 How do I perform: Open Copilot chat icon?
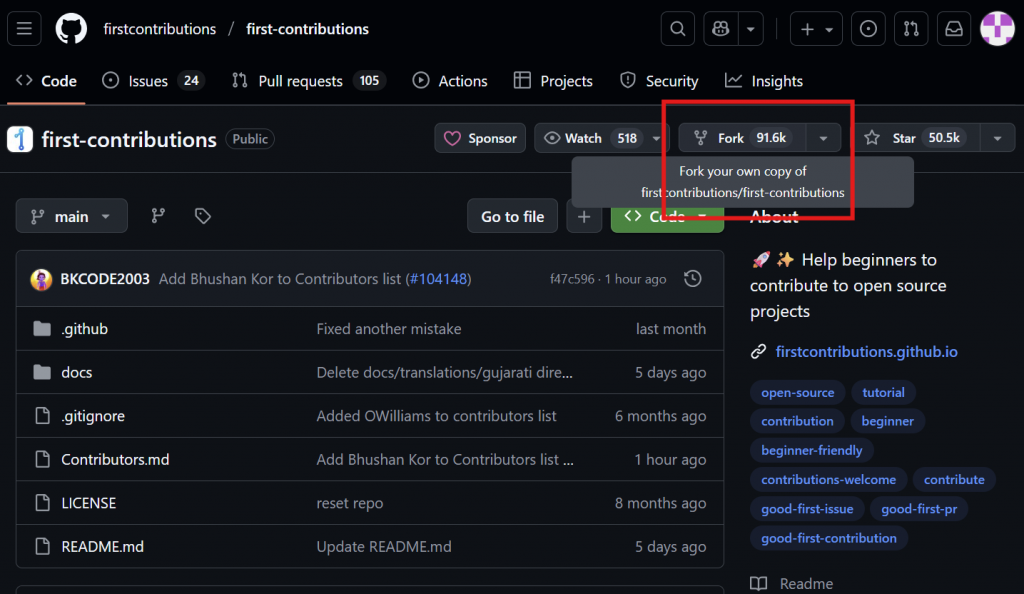pyautogui.click(x=721, y=29)
